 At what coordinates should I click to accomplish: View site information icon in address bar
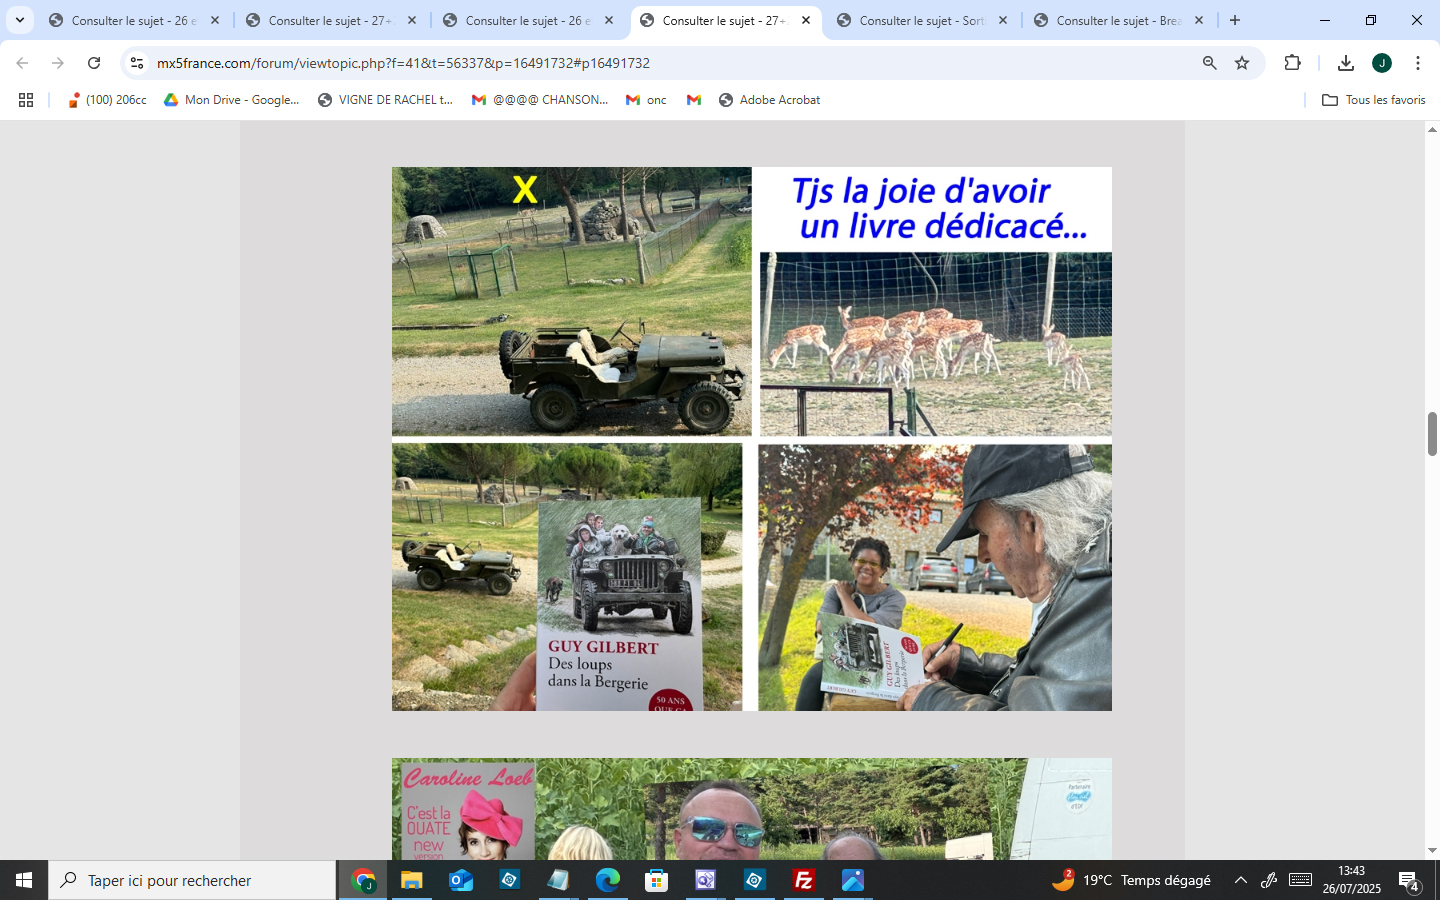point(137,63)
